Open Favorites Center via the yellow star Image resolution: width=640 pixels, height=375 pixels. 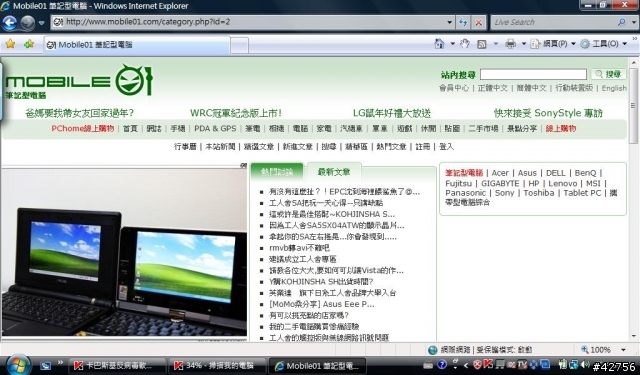point(10,44)
